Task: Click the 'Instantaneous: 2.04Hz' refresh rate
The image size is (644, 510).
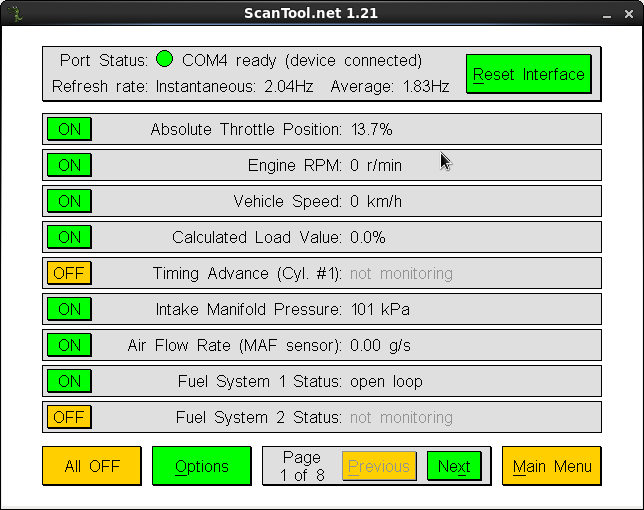Action: coord(235,87)
